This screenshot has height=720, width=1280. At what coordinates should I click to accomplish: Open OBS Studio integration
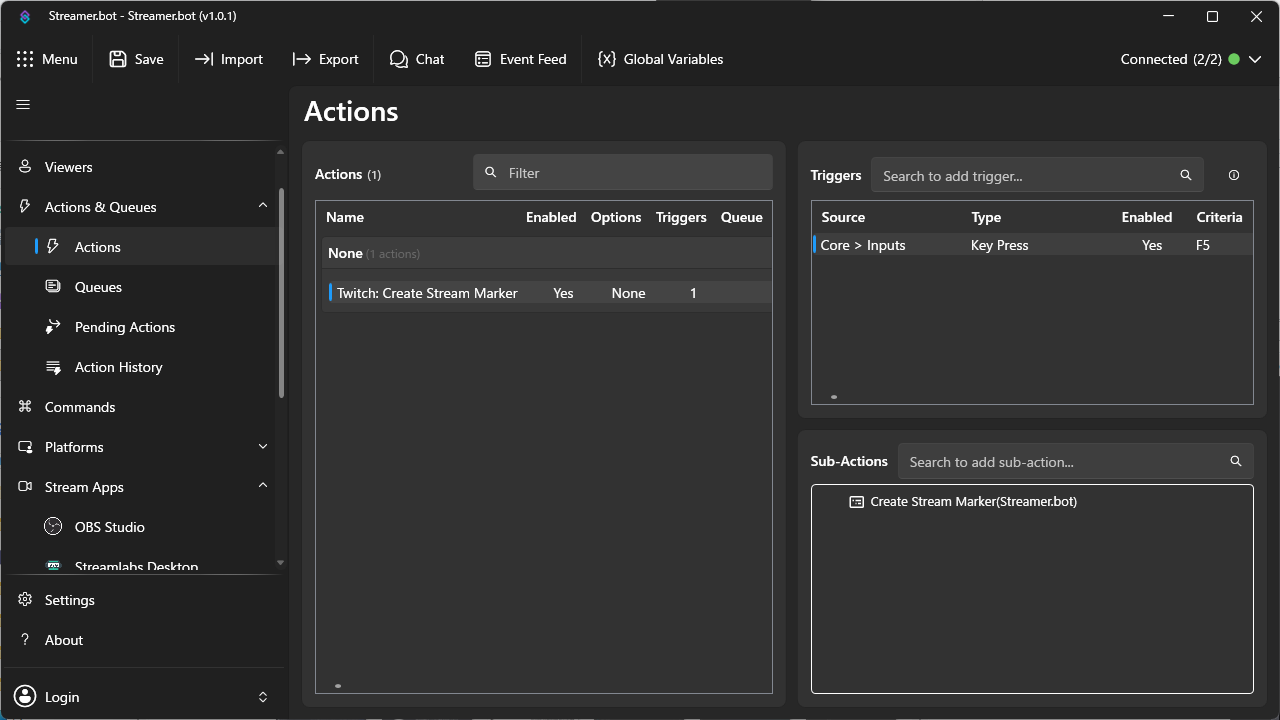click(109, 527)
